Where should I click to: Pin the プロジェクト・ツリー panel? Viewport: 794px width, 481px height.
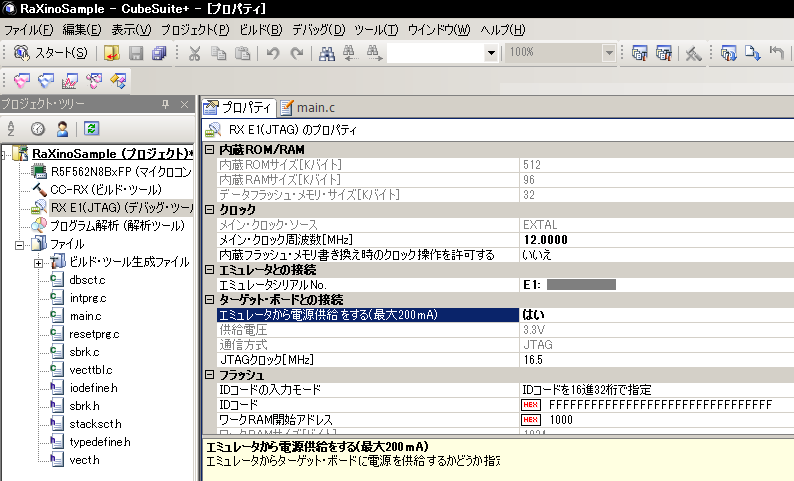click(x=165, y=104)
